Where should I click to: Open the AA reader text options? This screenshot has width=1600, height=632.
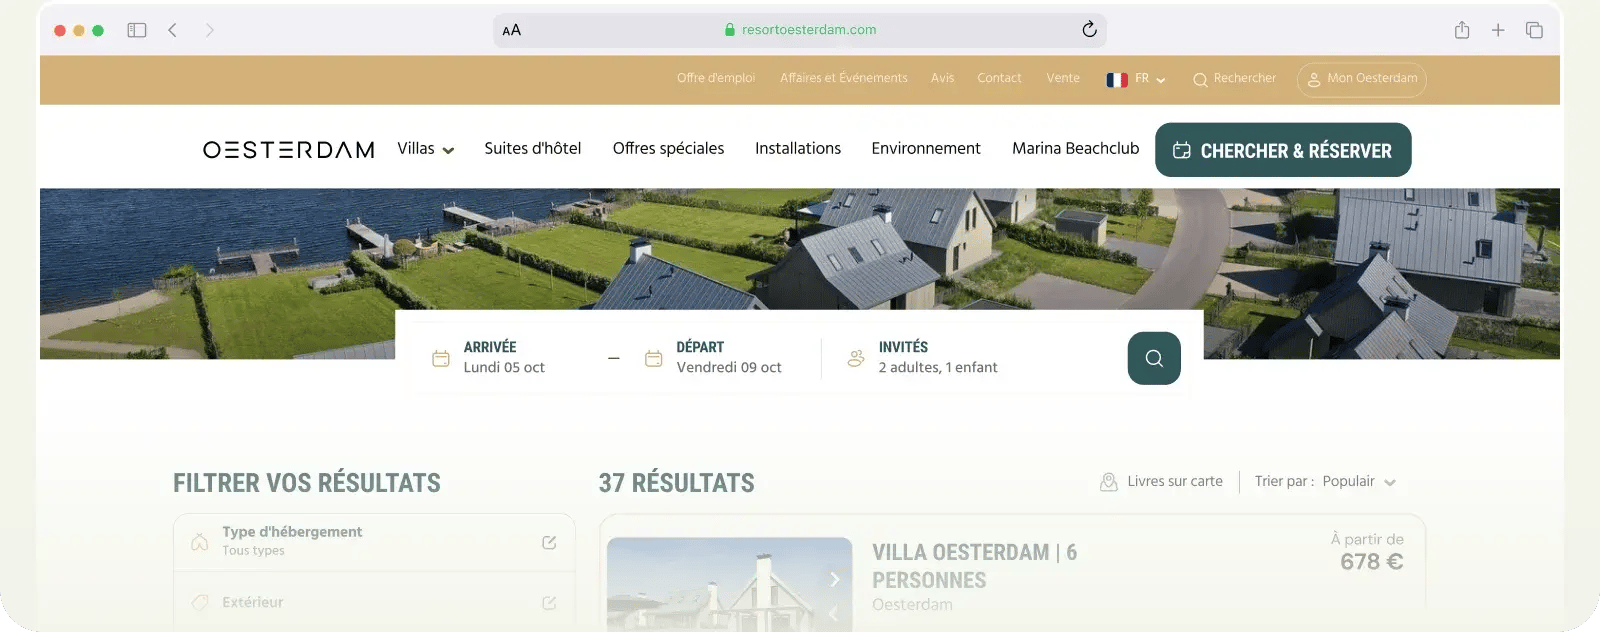512,30
